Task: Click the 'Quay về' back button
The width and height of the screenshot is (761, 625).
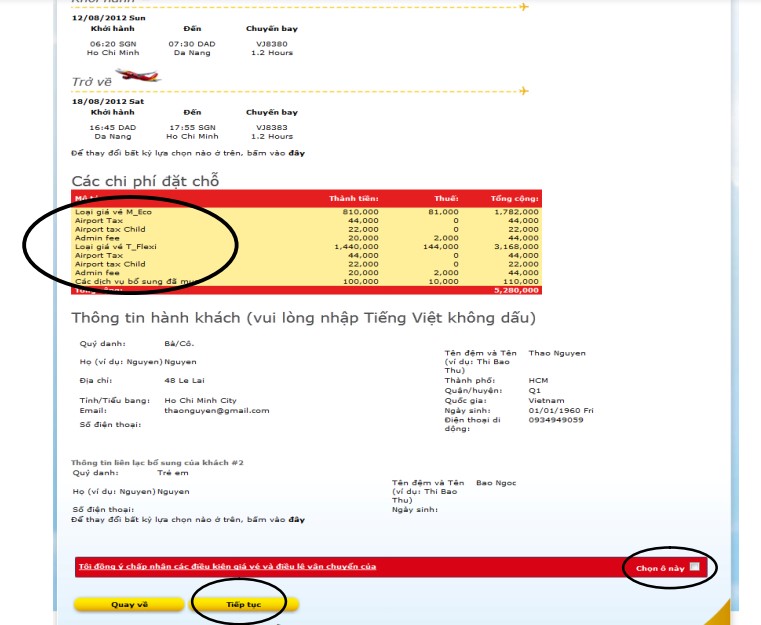Action: pos(129,604)
